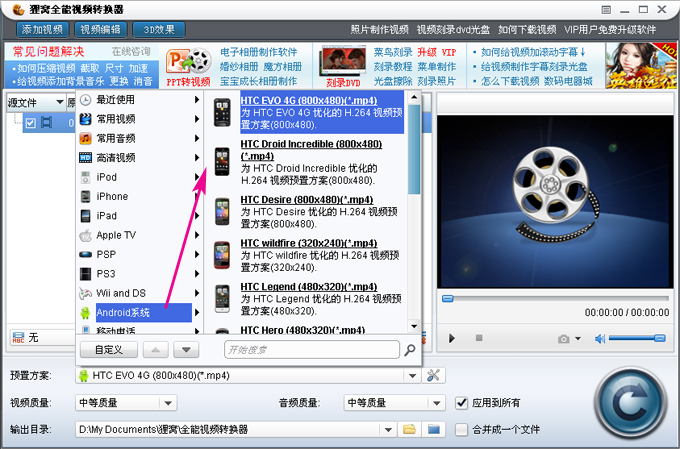Choose the HTC Desire (800x480) preset

point(319,211)
